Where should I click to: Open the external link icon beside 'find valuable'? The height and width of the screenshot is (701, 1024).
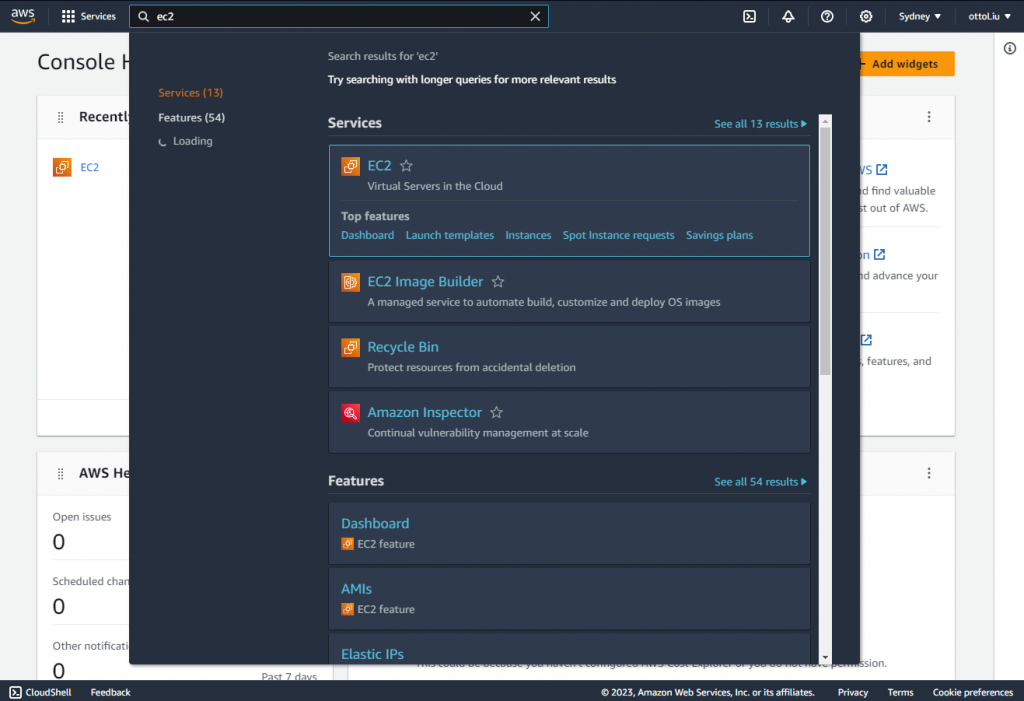tap(882, 170)
